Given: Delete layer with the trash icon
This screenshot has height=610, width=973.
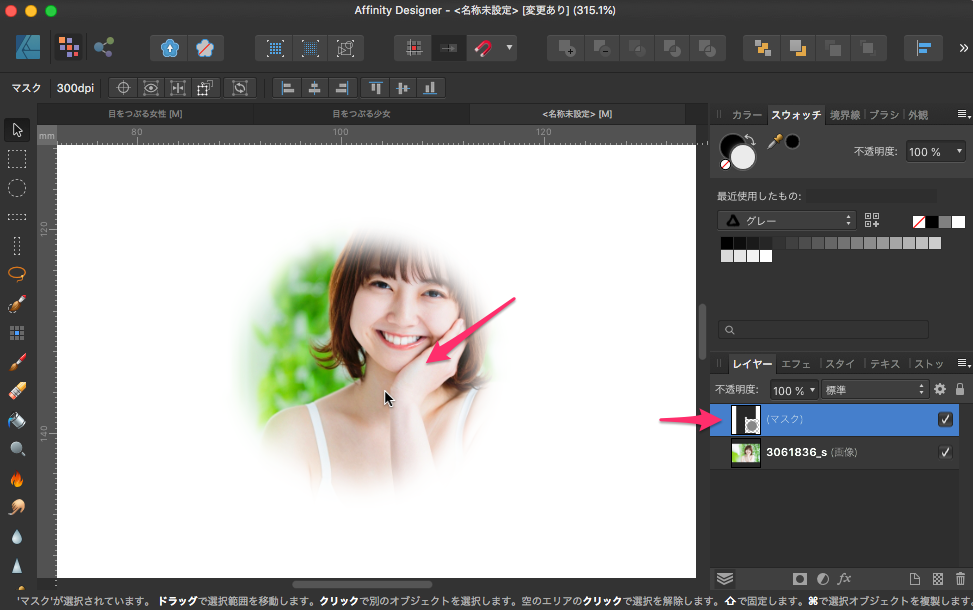Looking at the screenshot, I should 960,578.
